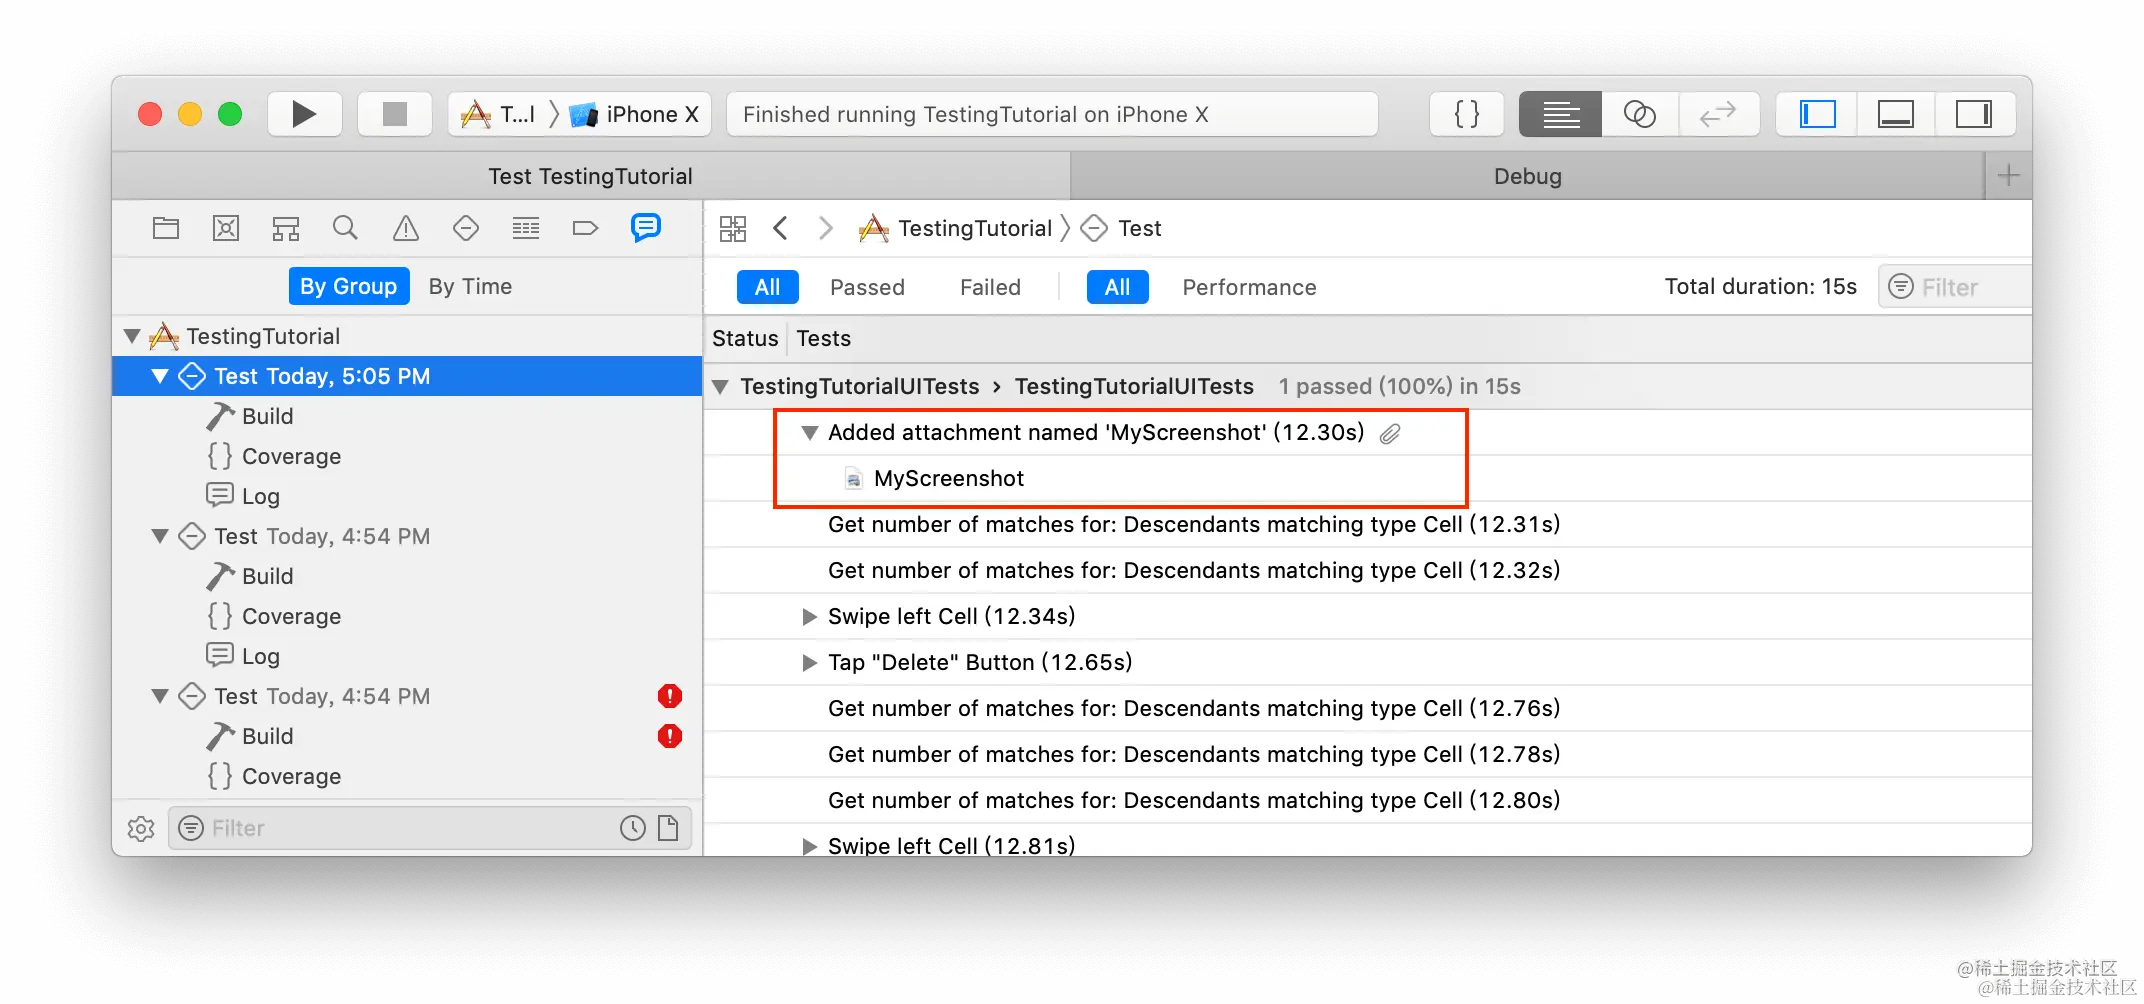This screenshot has height=1004, width=2144.
Task: Expand the Tap "Delete" Button (12.65s) step
Action: pyautogui.click(x=810, y=662)
